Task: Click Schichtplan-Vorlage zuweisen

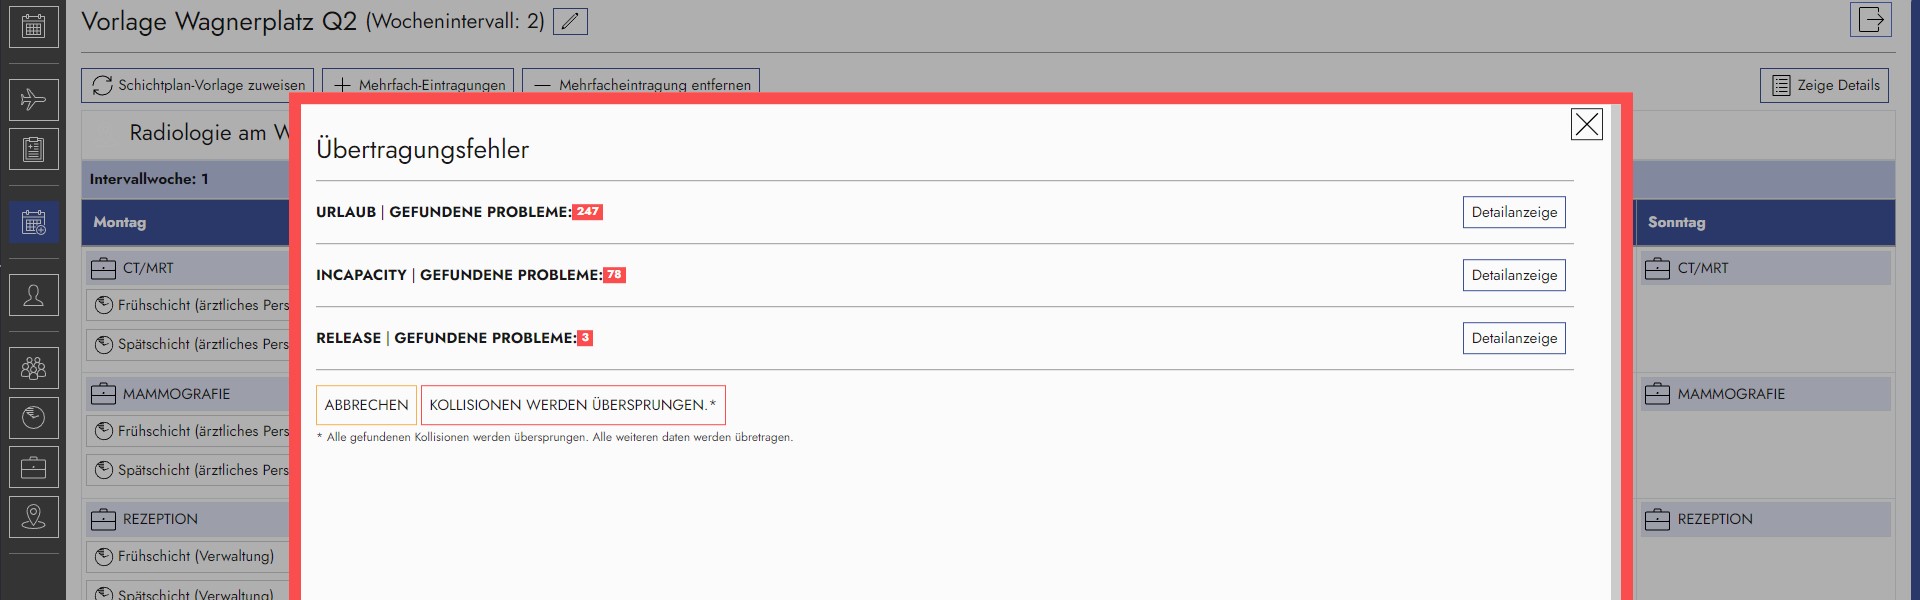Action: coord(198,85)
